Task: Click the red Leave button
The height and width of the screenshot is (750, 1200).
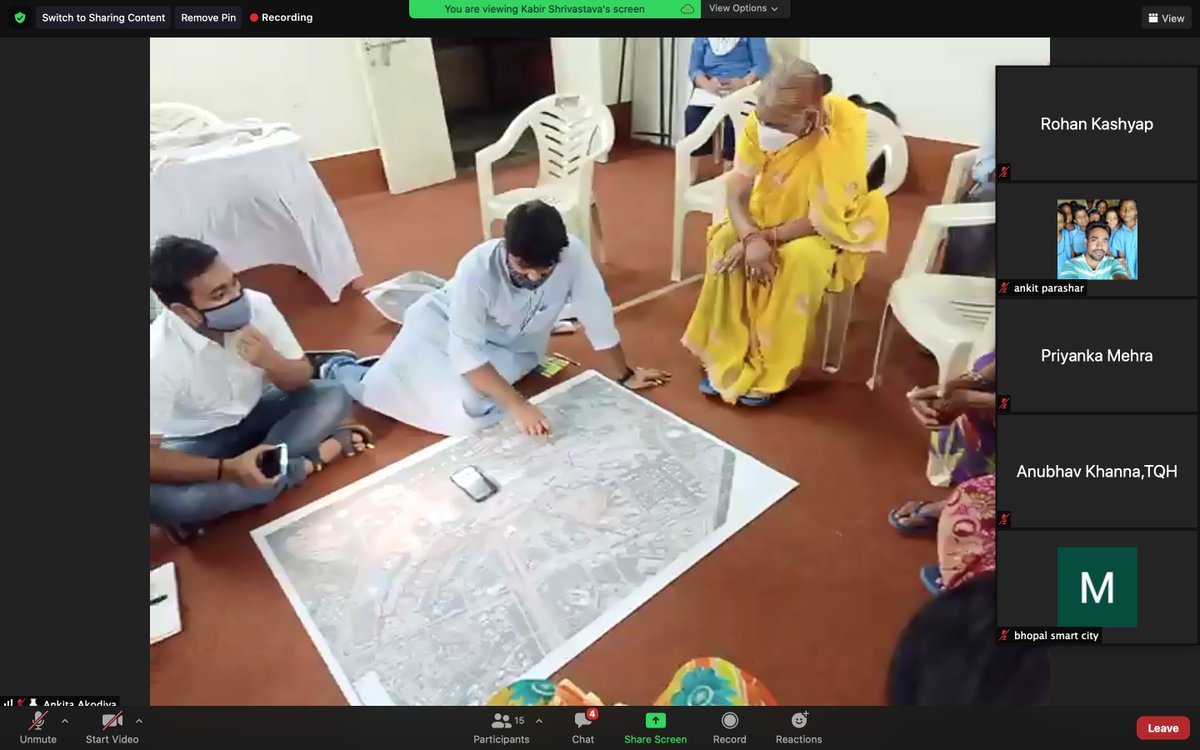Action: pos(1163,728)
